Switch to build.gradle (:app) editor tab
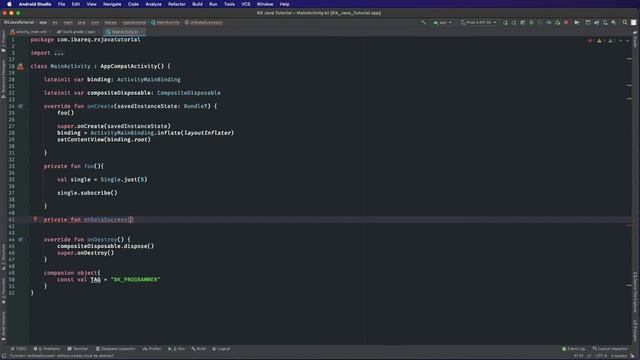 click(x=76, y=31)
